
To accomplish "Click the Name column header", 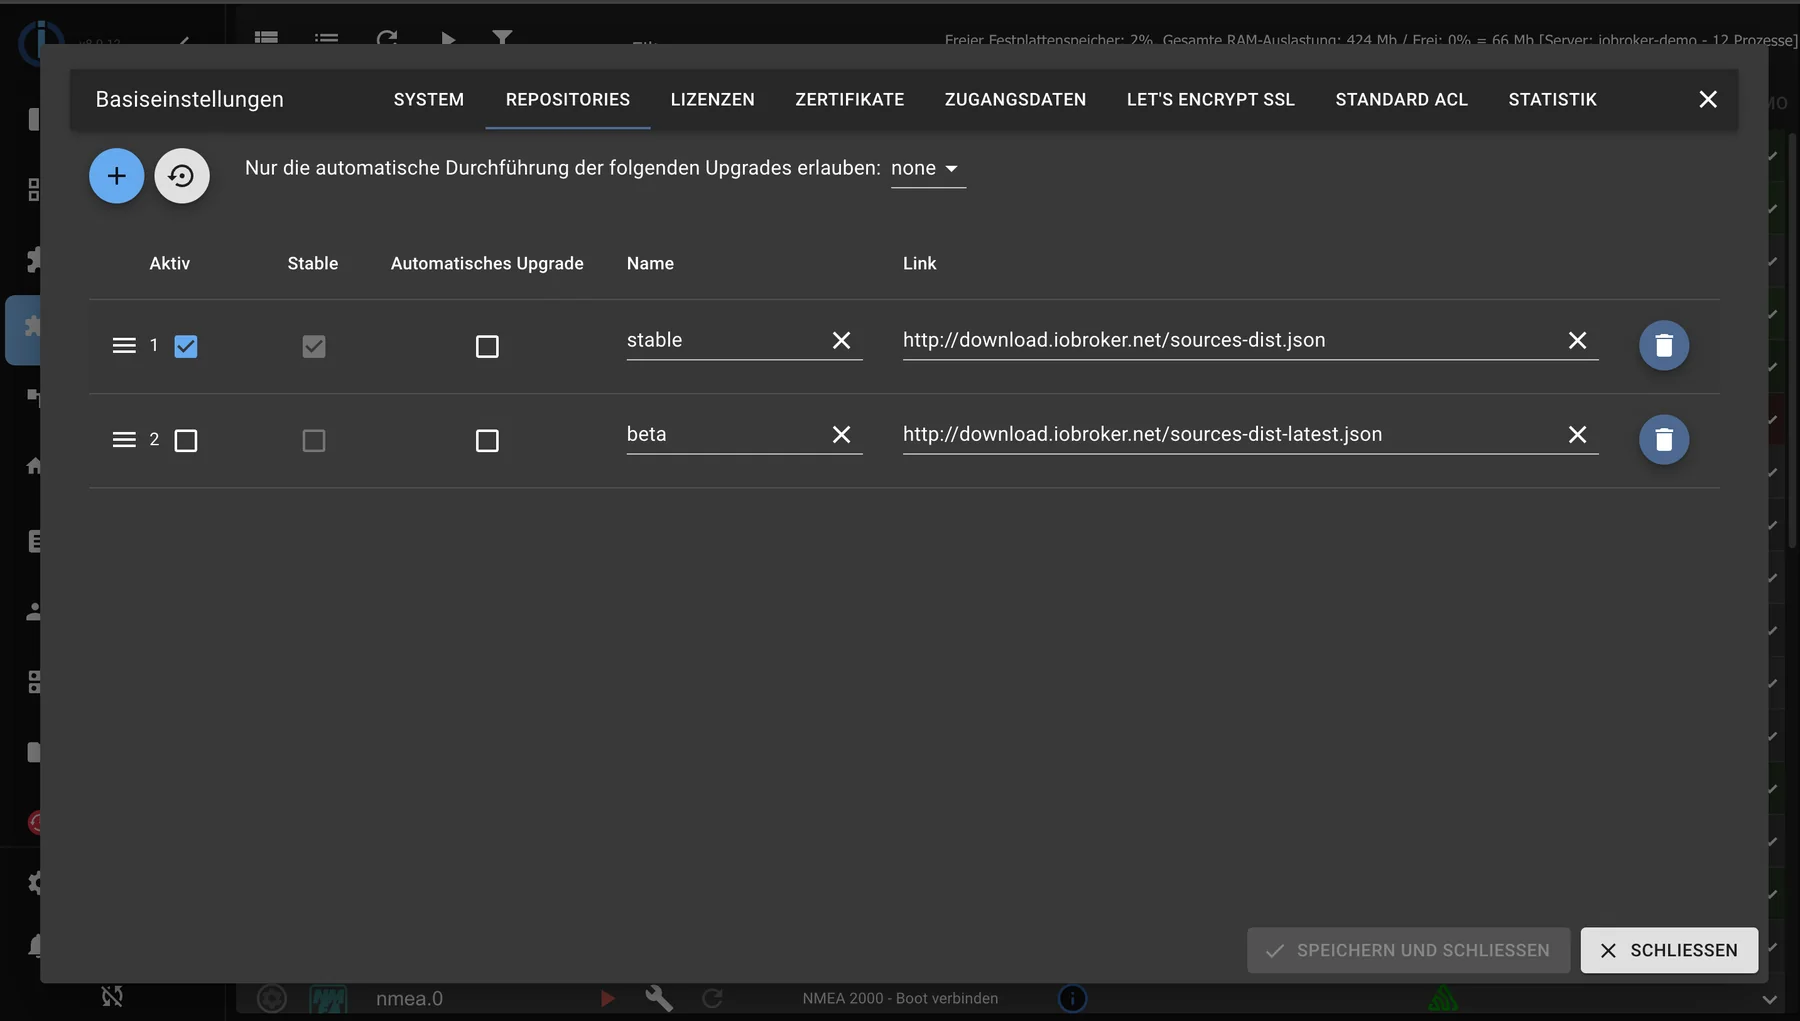I will [x=650, y=264].
